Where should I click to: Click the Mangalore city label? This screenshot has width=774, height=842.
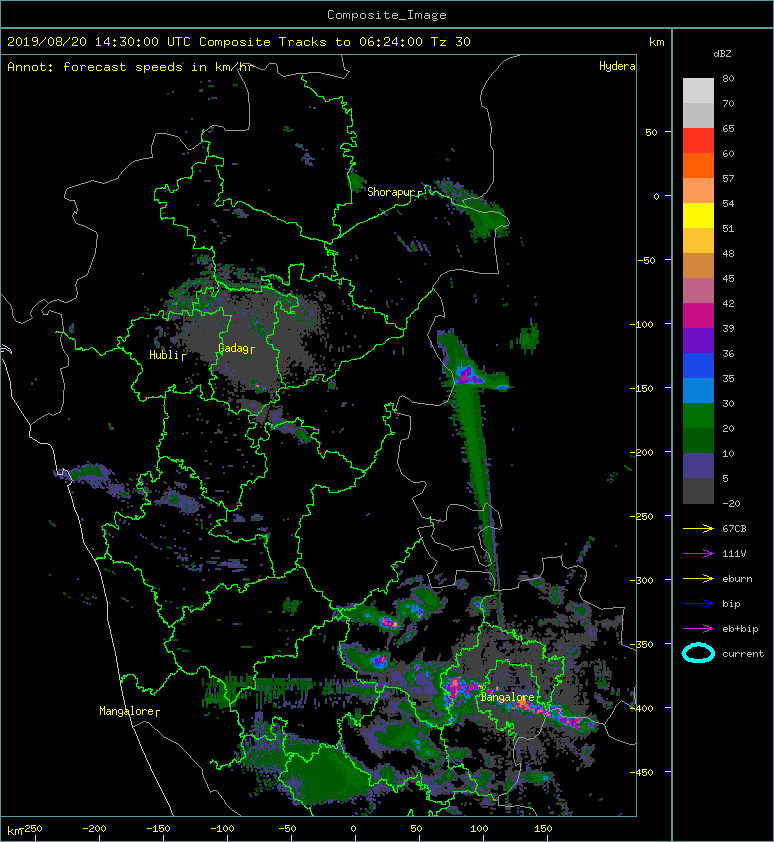tap(127, 711)
